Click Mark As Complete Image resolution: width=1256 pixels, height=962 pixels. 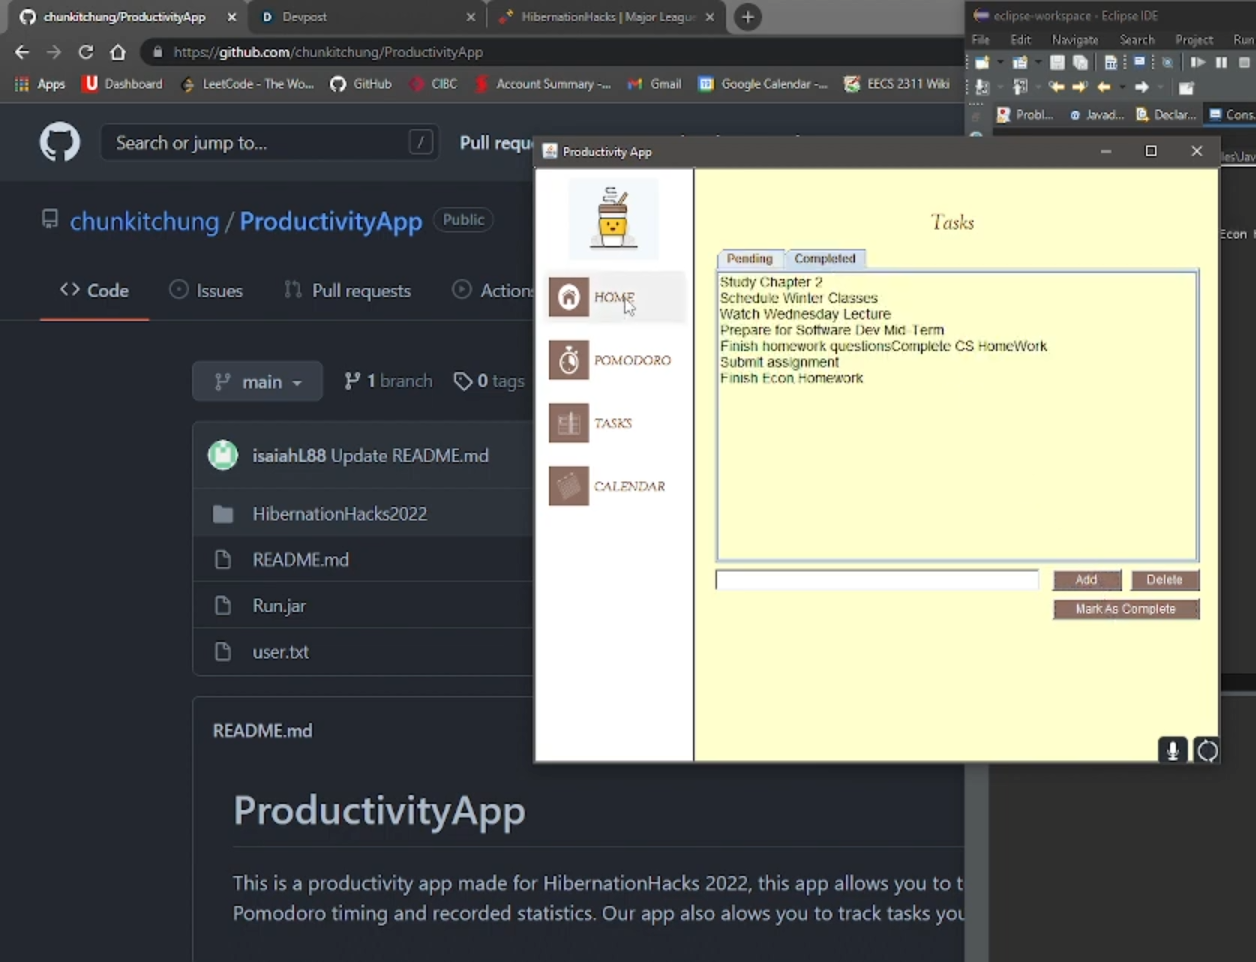pyautogui.click(x=1126, y=609)
